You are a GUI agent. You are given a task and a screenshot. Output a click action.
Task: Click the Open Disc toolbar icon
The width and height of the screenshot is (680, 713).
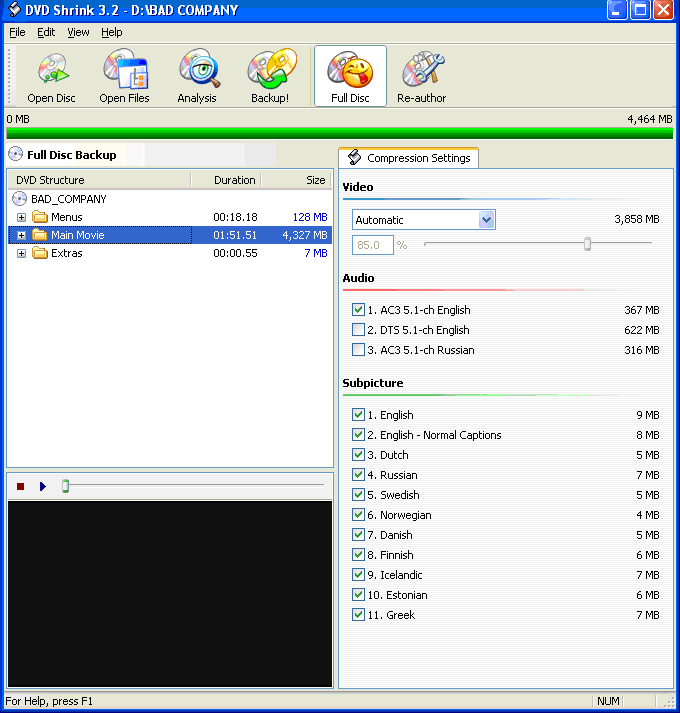point(51,76)
